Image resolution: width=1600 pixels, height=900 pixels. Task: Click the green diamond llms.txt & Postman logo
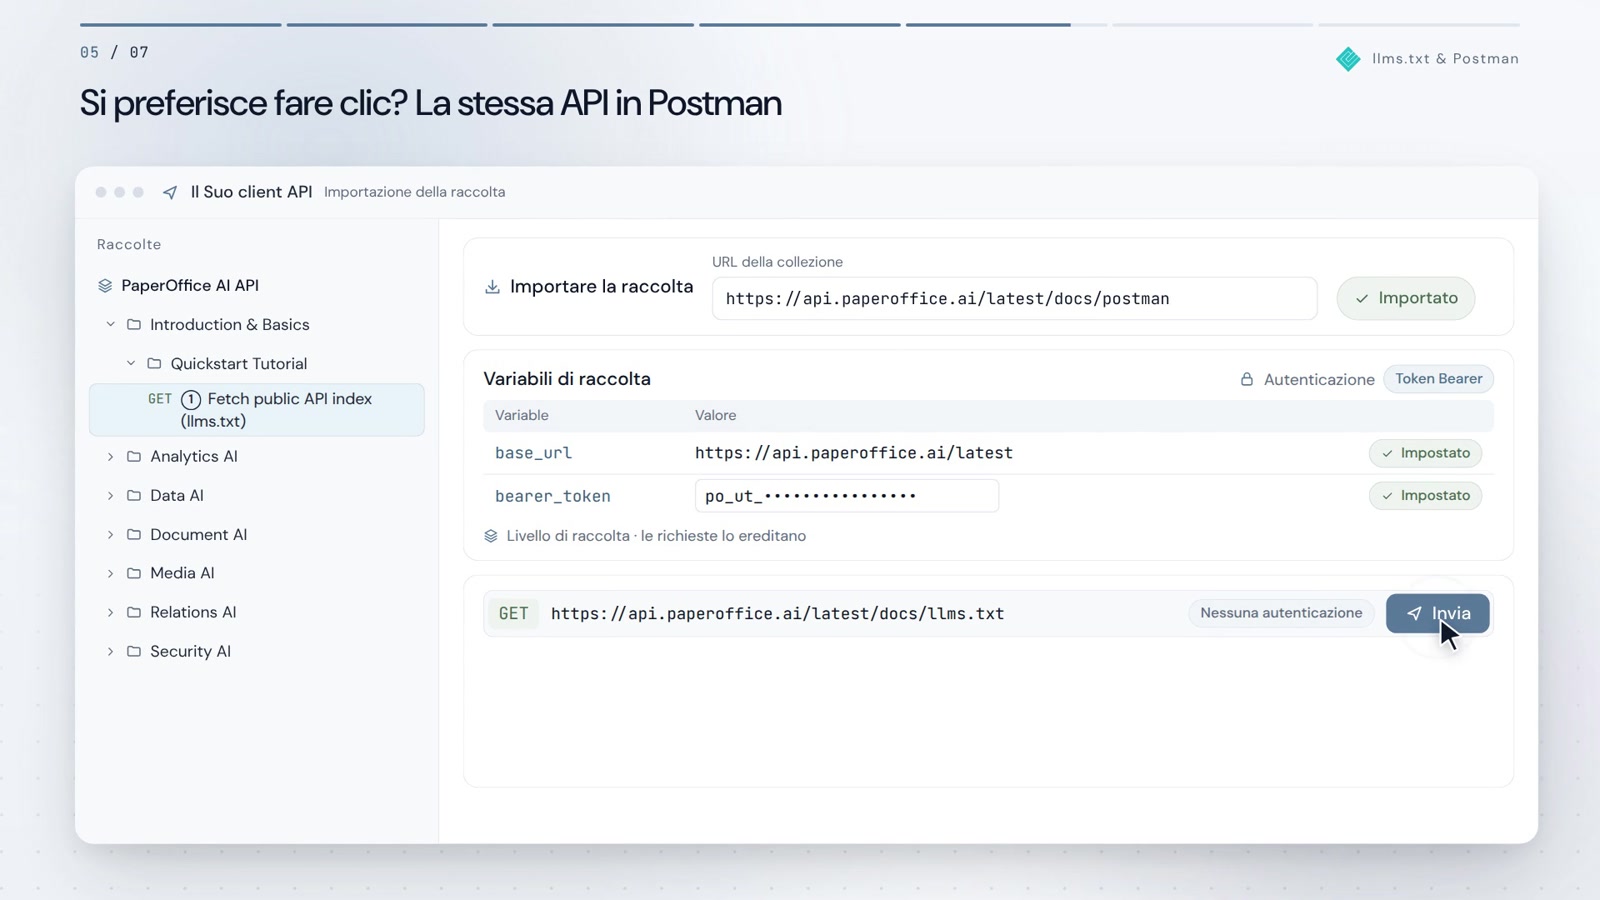point(1348,59)
